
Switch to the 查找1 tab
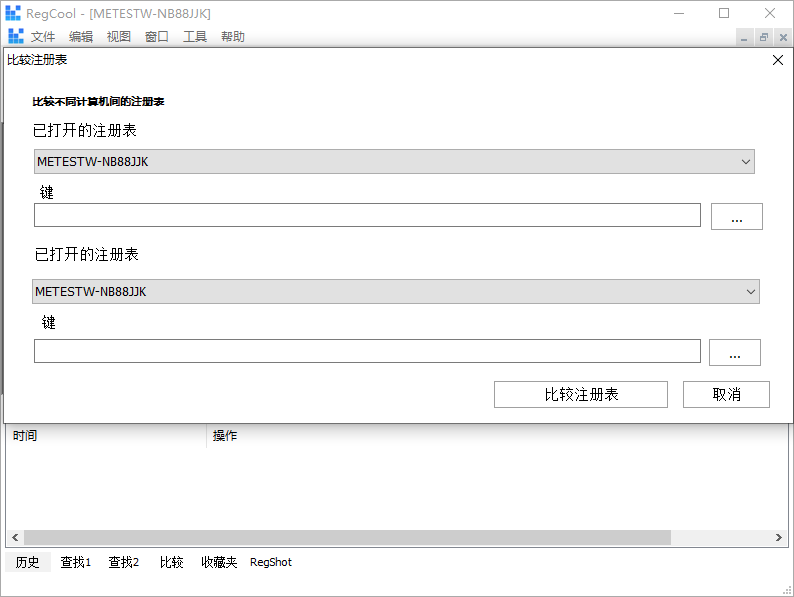(x=75, y=562)
